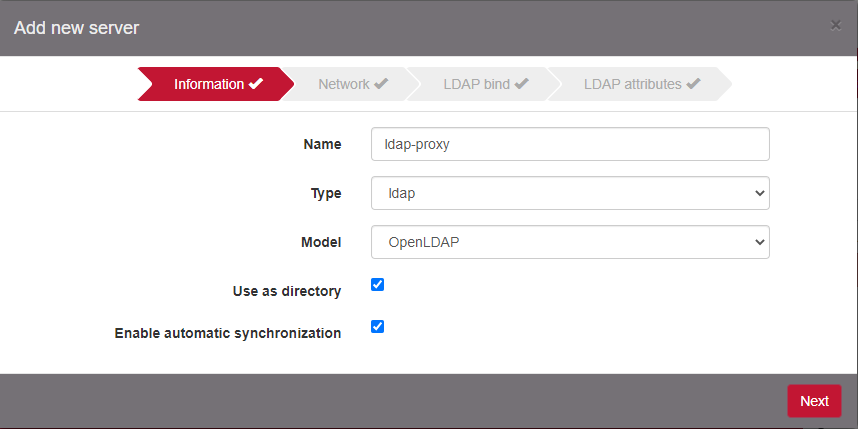The width and height of the screenshot is (858, 429).
Task: Switch to the Network step tab
Action: (x=343, y=84)
